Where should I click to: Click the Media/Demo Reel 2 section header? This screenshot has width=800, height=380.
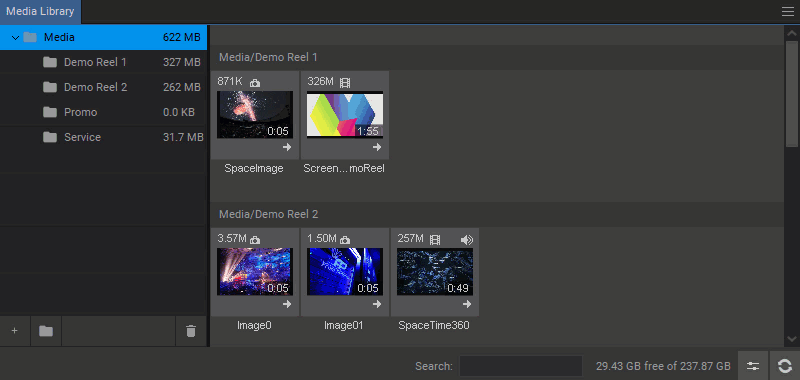497,214
